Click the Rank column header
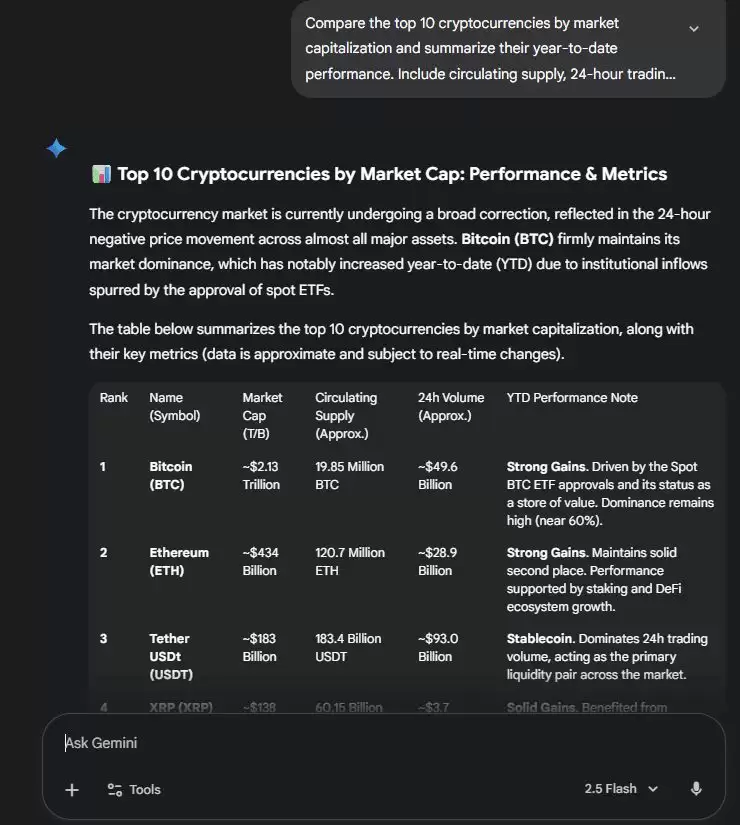The width and height of the screenshot is (740, 825). (x=114, y=398)
